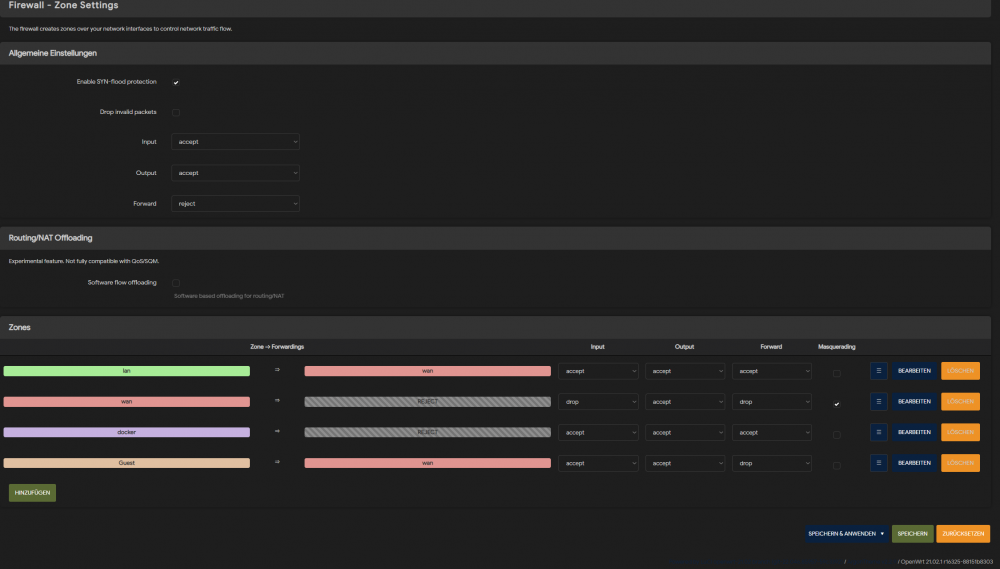Open Output dropdown for the docker zone
Screen dimensions: 1000x569
(685, 432)
